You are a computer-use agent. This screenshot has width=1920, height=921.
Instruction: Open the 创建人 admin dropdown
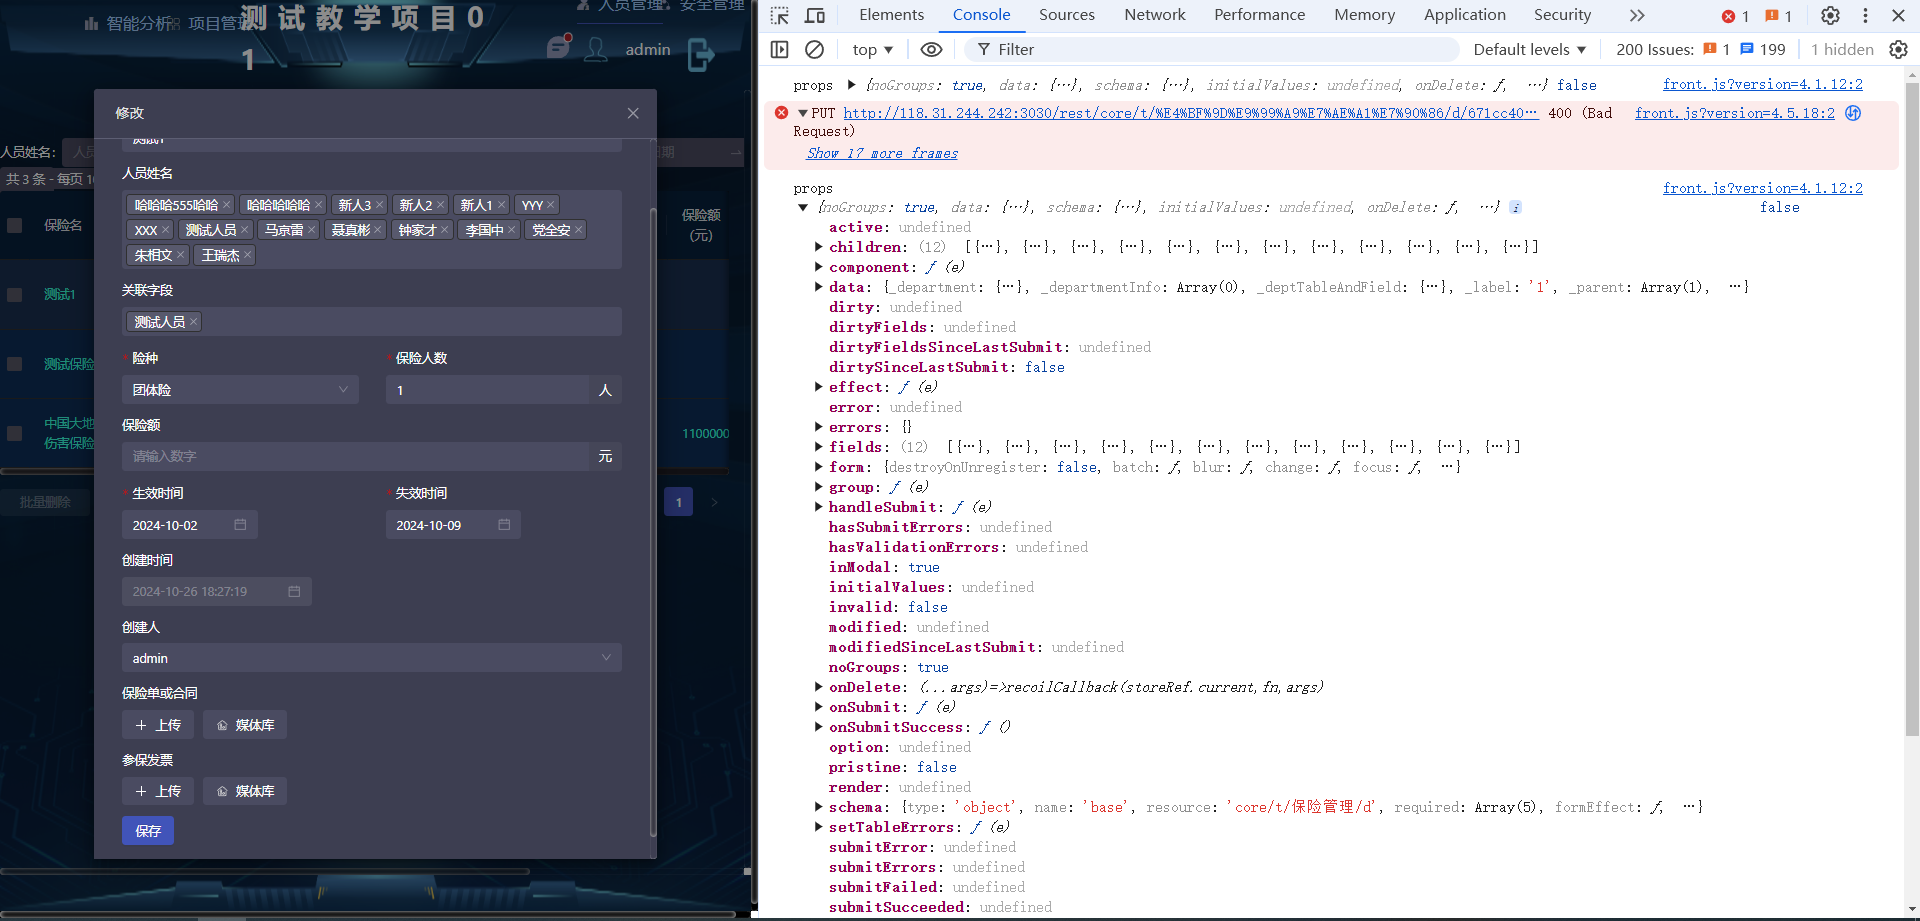(372, 658)
